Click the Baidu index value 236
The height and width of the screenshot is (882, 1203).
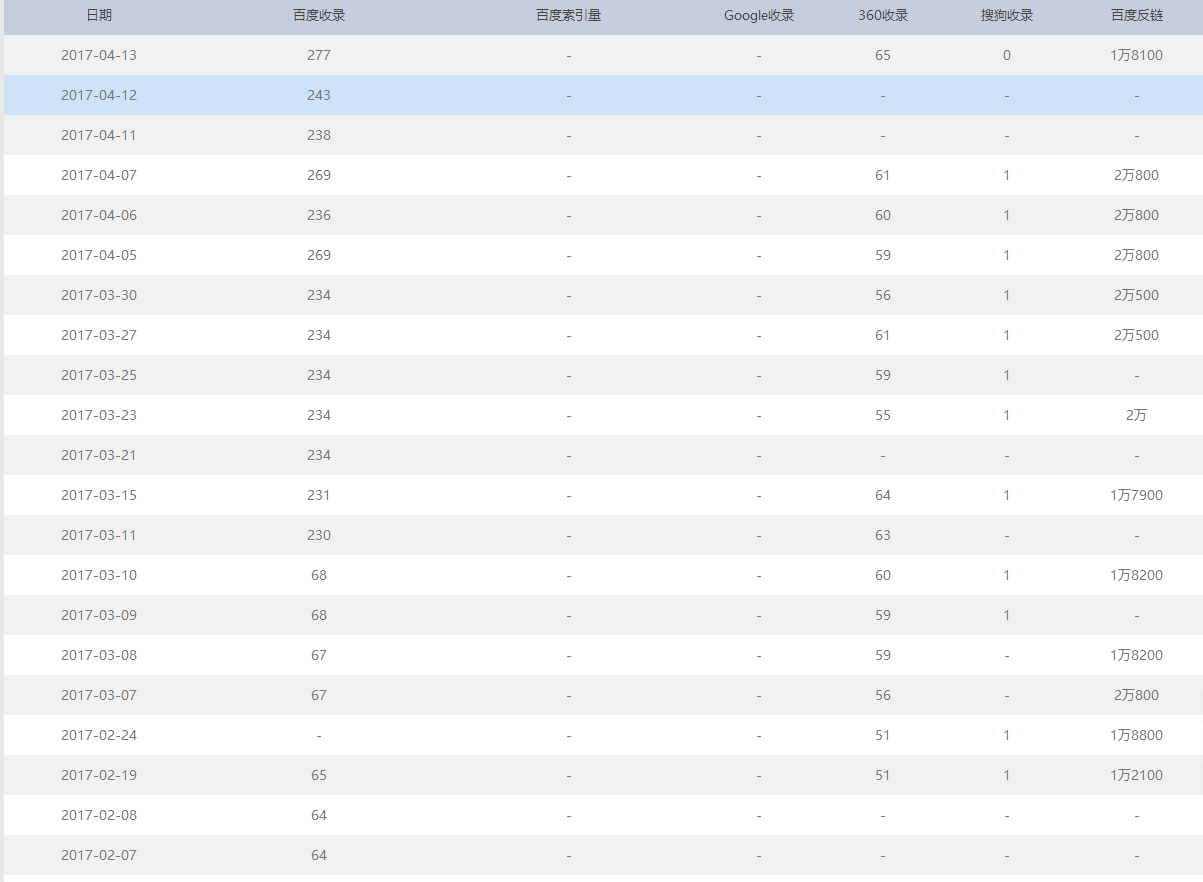319,215
